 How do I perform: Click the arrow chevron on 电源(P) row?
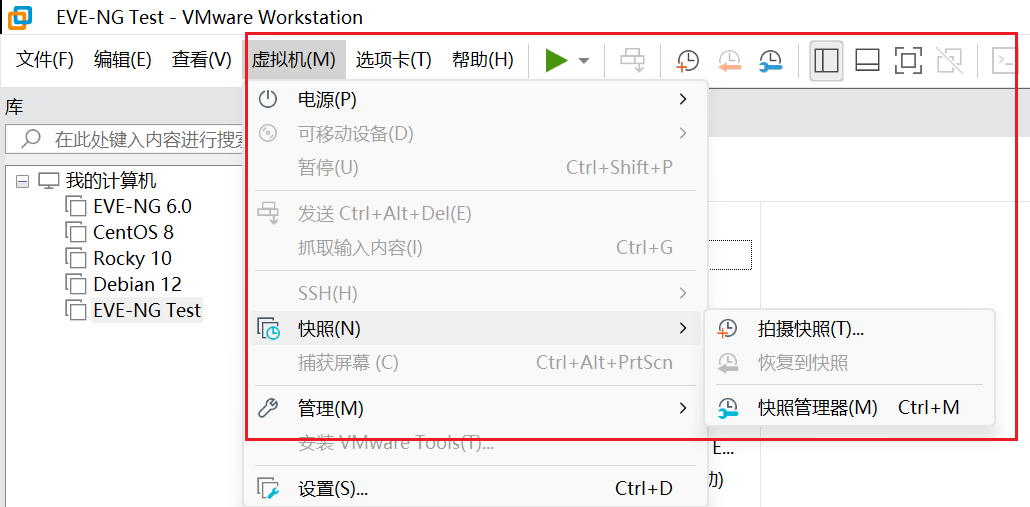coord(683,99)
